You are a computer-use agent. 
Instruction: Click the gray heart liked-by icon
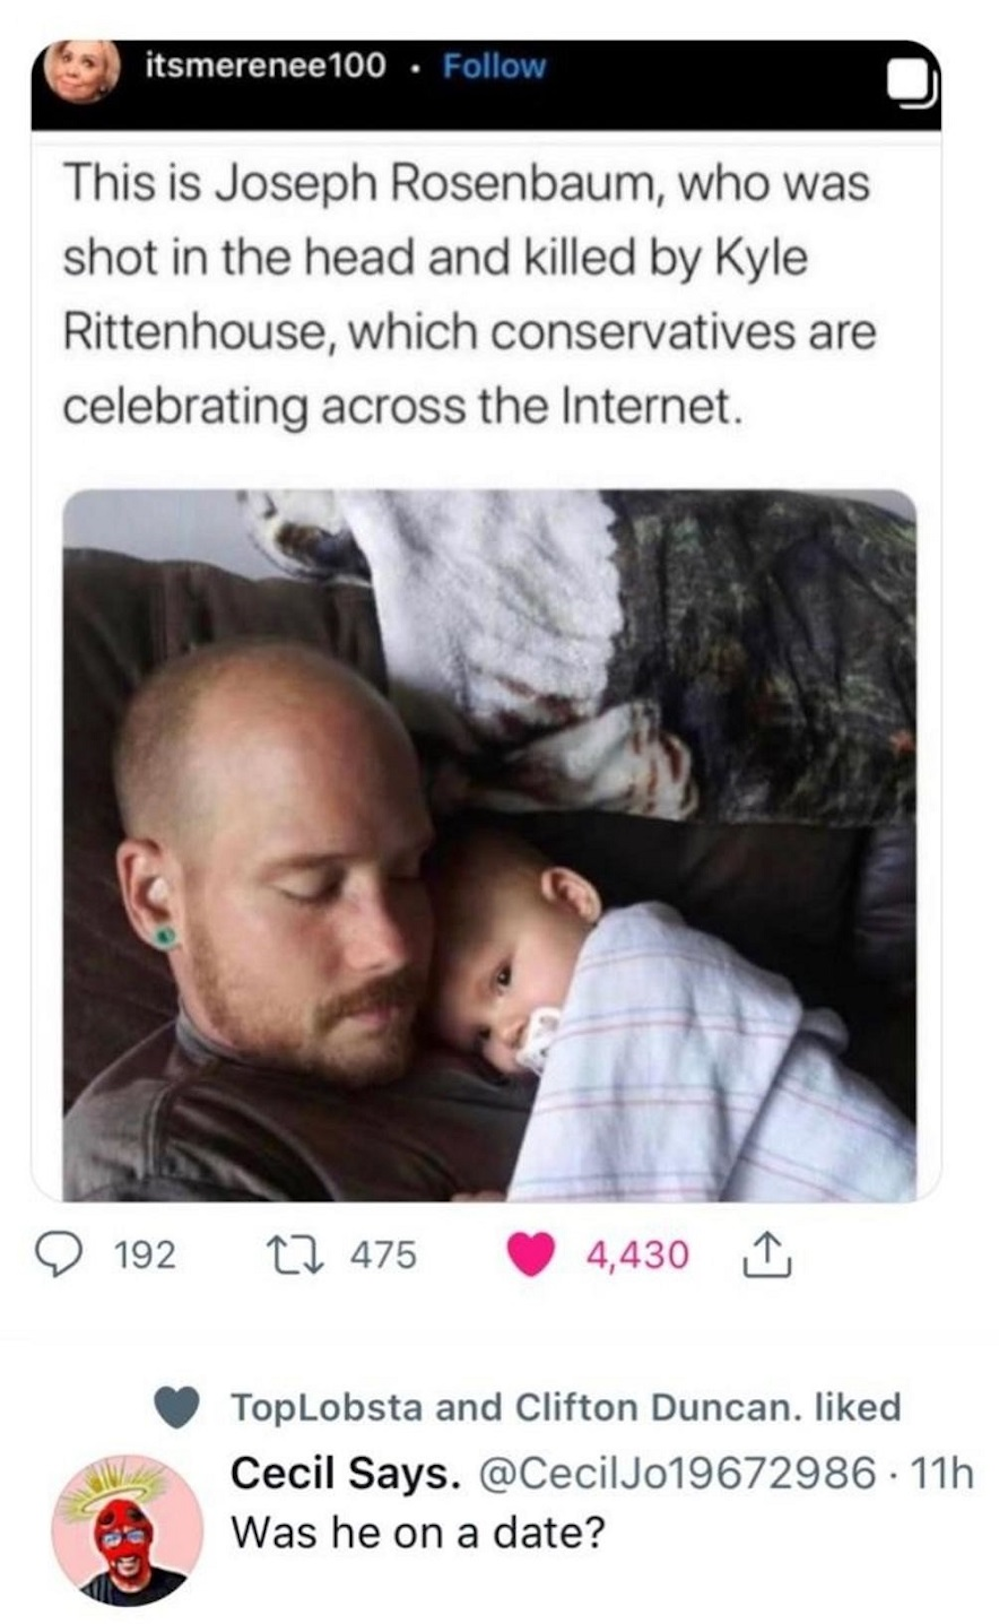pyautogui.click(x=180, y=1408)
